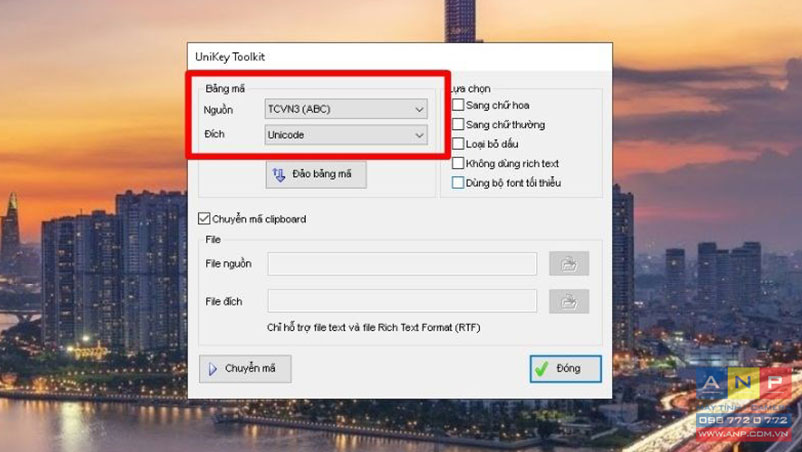802x452 pixels.
Task: Click the Chuyển mã button
Action: point(246,369)
